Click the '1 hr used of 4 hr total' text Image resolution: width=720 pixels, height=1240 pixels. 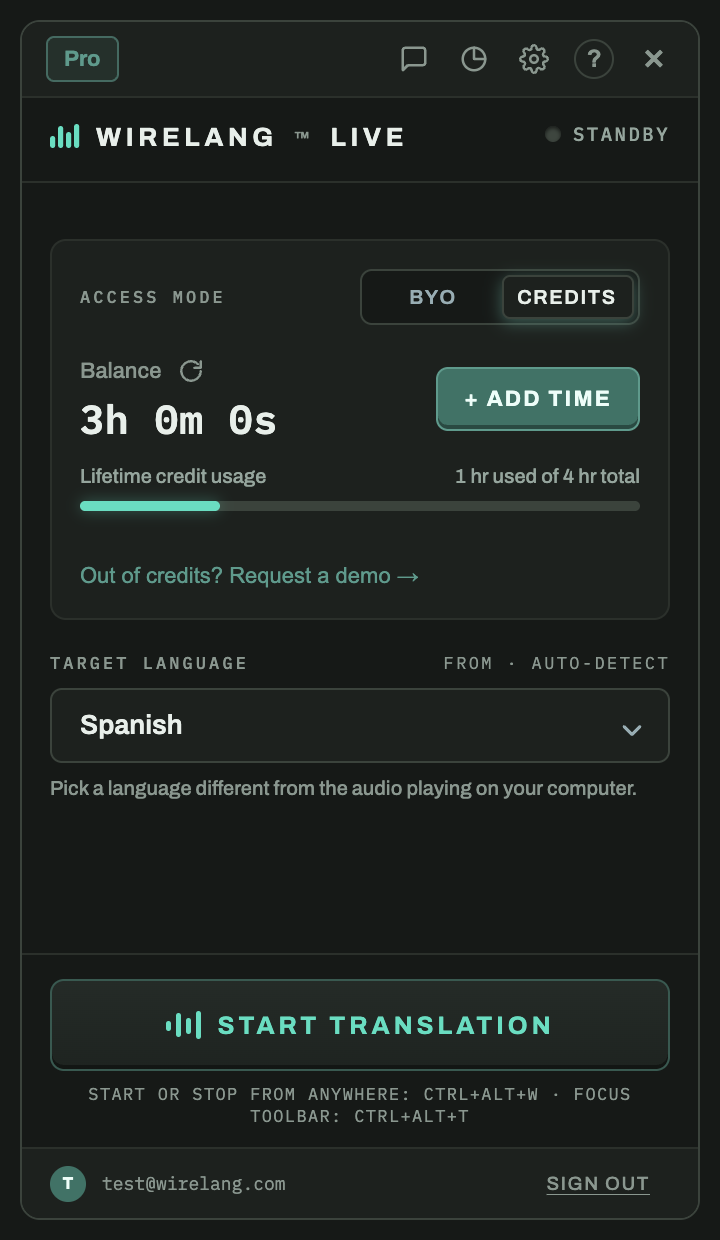pyautogui.click(x=547, y=476)
